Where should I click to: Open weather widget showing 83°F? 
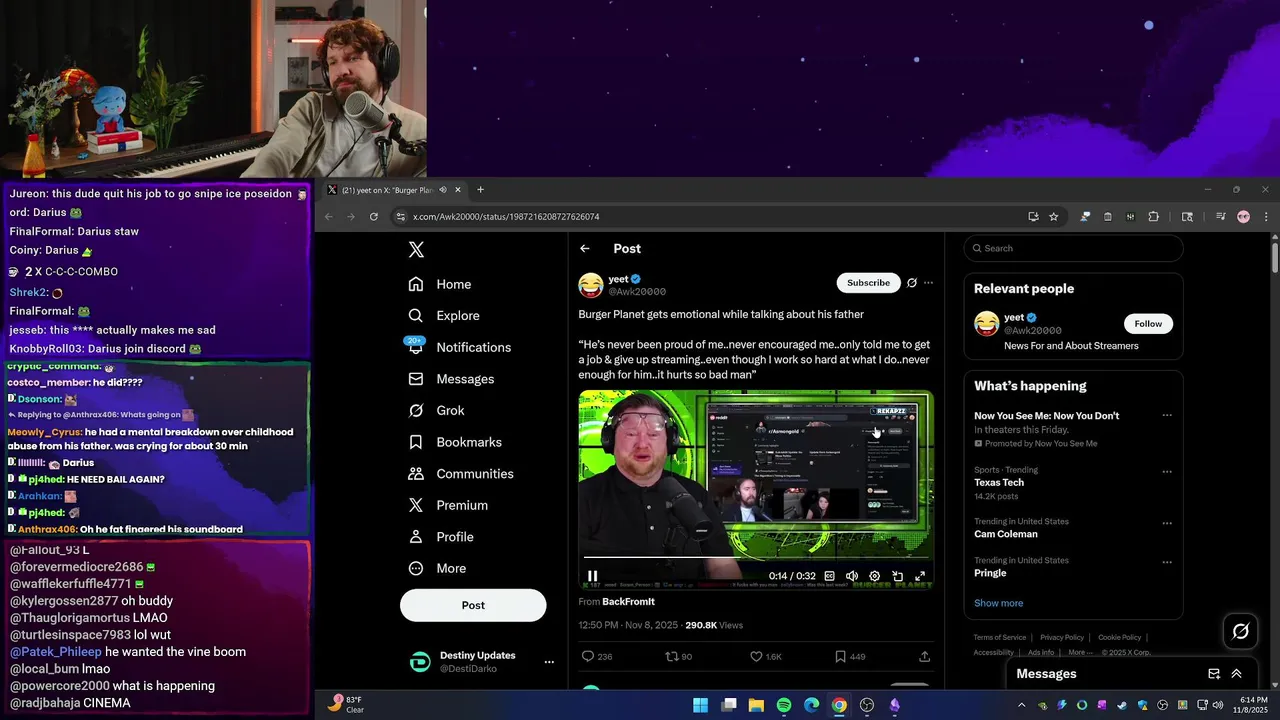(346, 705)
